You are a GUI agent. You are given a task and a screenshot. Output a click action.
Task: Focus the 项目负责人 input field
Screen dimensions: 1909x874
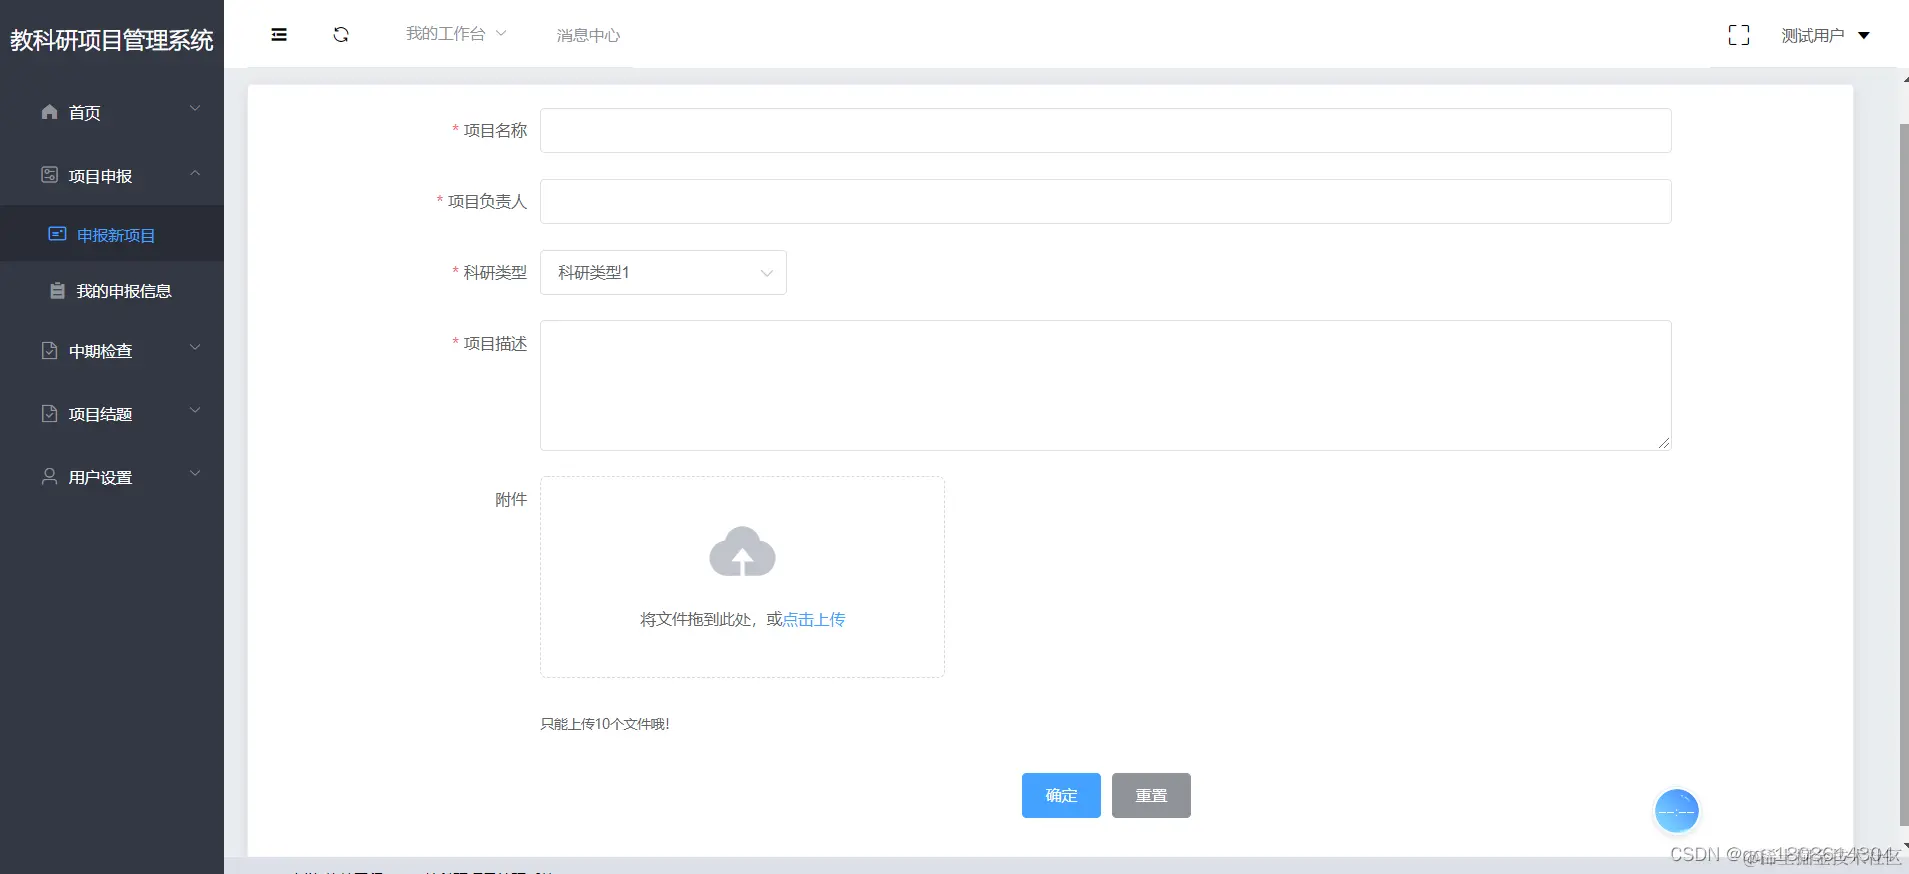click(1105, 201)
